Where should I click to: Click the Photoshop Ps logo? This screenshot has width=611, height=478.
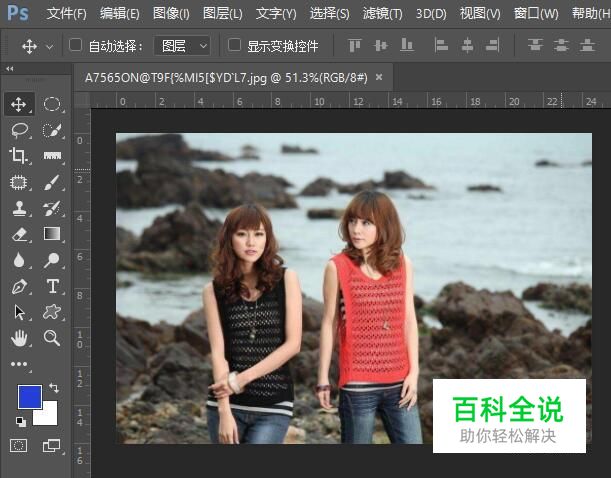[18, 13]
